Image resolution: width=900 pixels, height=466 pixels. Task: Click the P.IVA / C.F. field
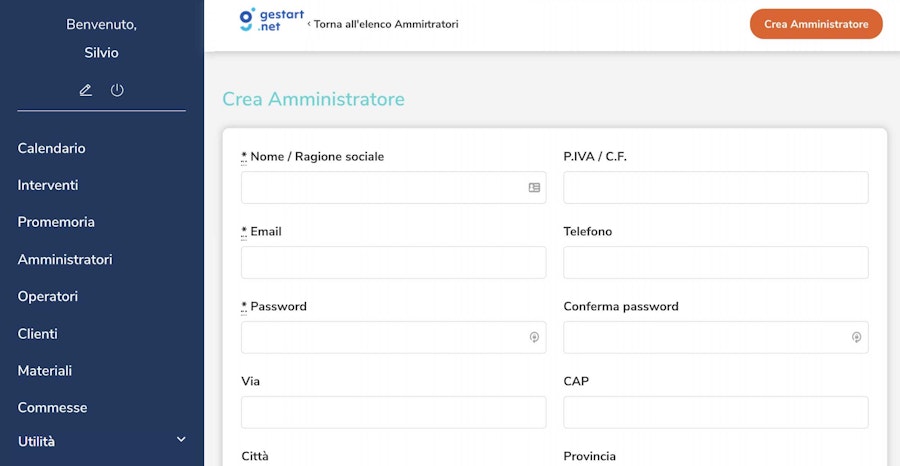[x=715, y=187]
